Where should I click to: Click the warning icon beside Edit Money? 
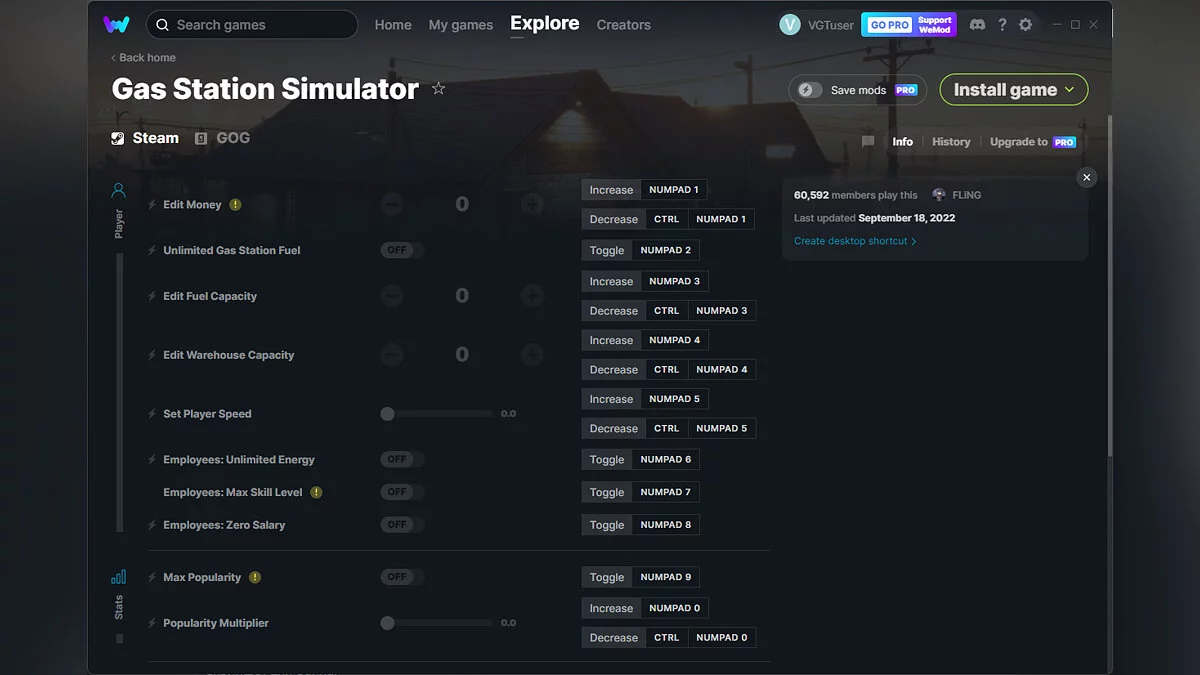click(x=236, y=204)
